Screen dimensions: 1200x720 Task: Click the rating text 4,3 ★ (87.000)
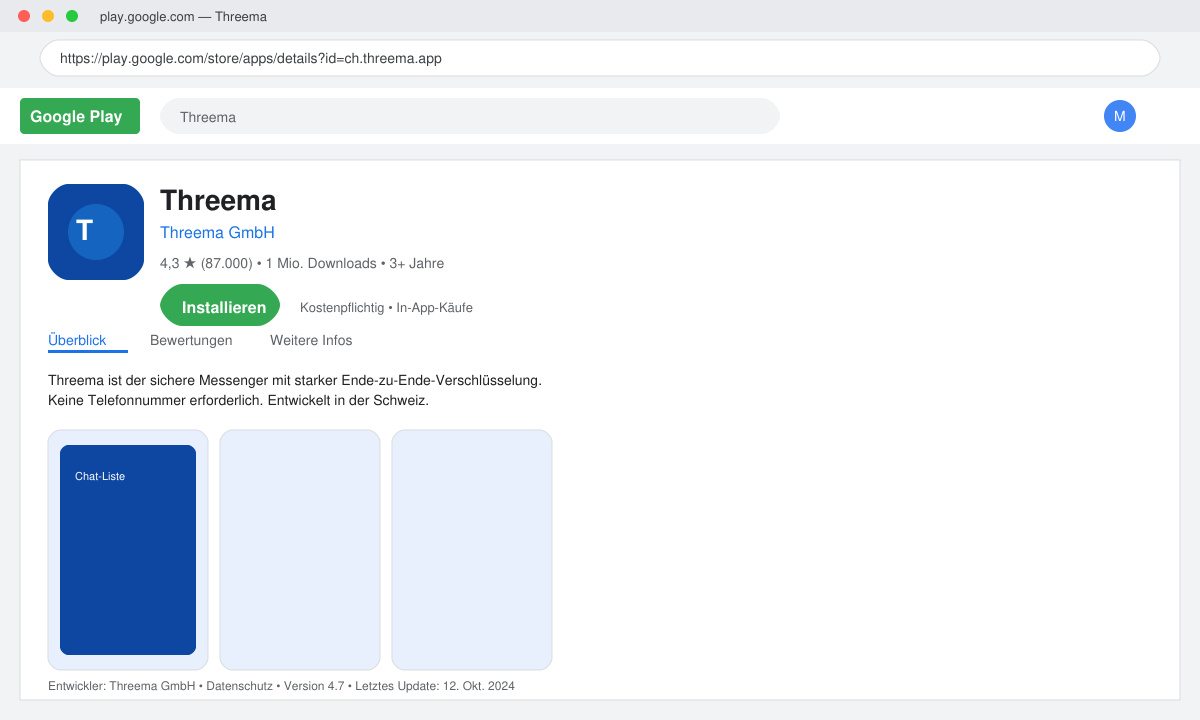tap(206, 263)
